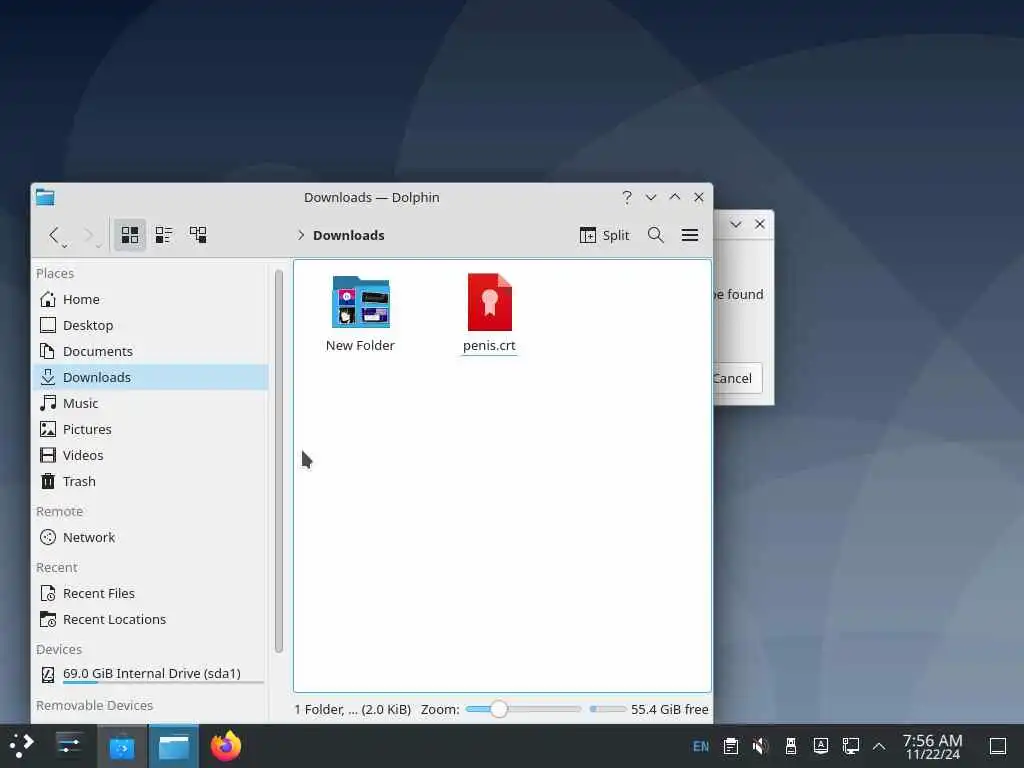Open Recent Locations in the sidebar
Image resolution: width=1024 pixels, height=768 pixels.
pyautogui.click(x=150, y=620)
